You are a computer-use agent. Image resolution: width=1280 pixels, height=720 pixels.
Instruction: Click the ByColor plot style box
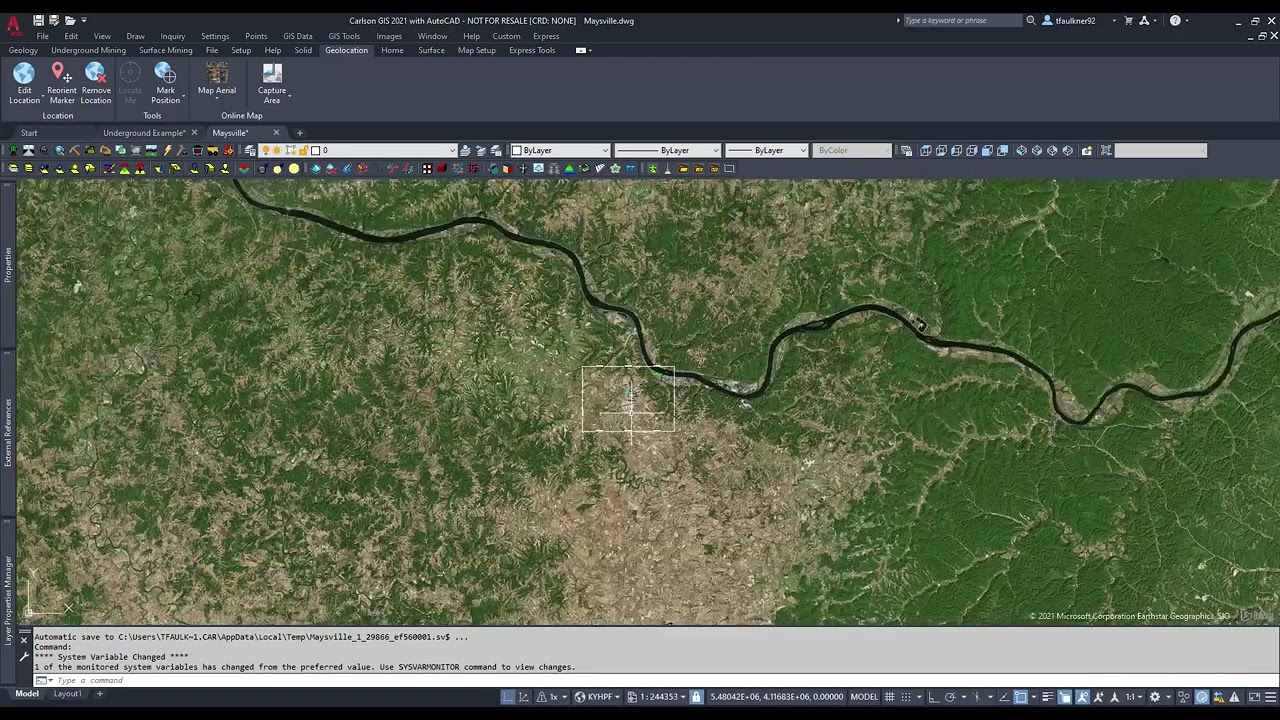tap(853, 150)
